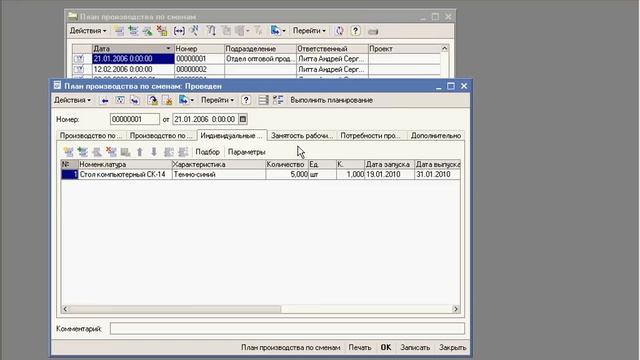640x360 pixels.
Task: Open help with the question mark in document window
Action: click(246, 100)
